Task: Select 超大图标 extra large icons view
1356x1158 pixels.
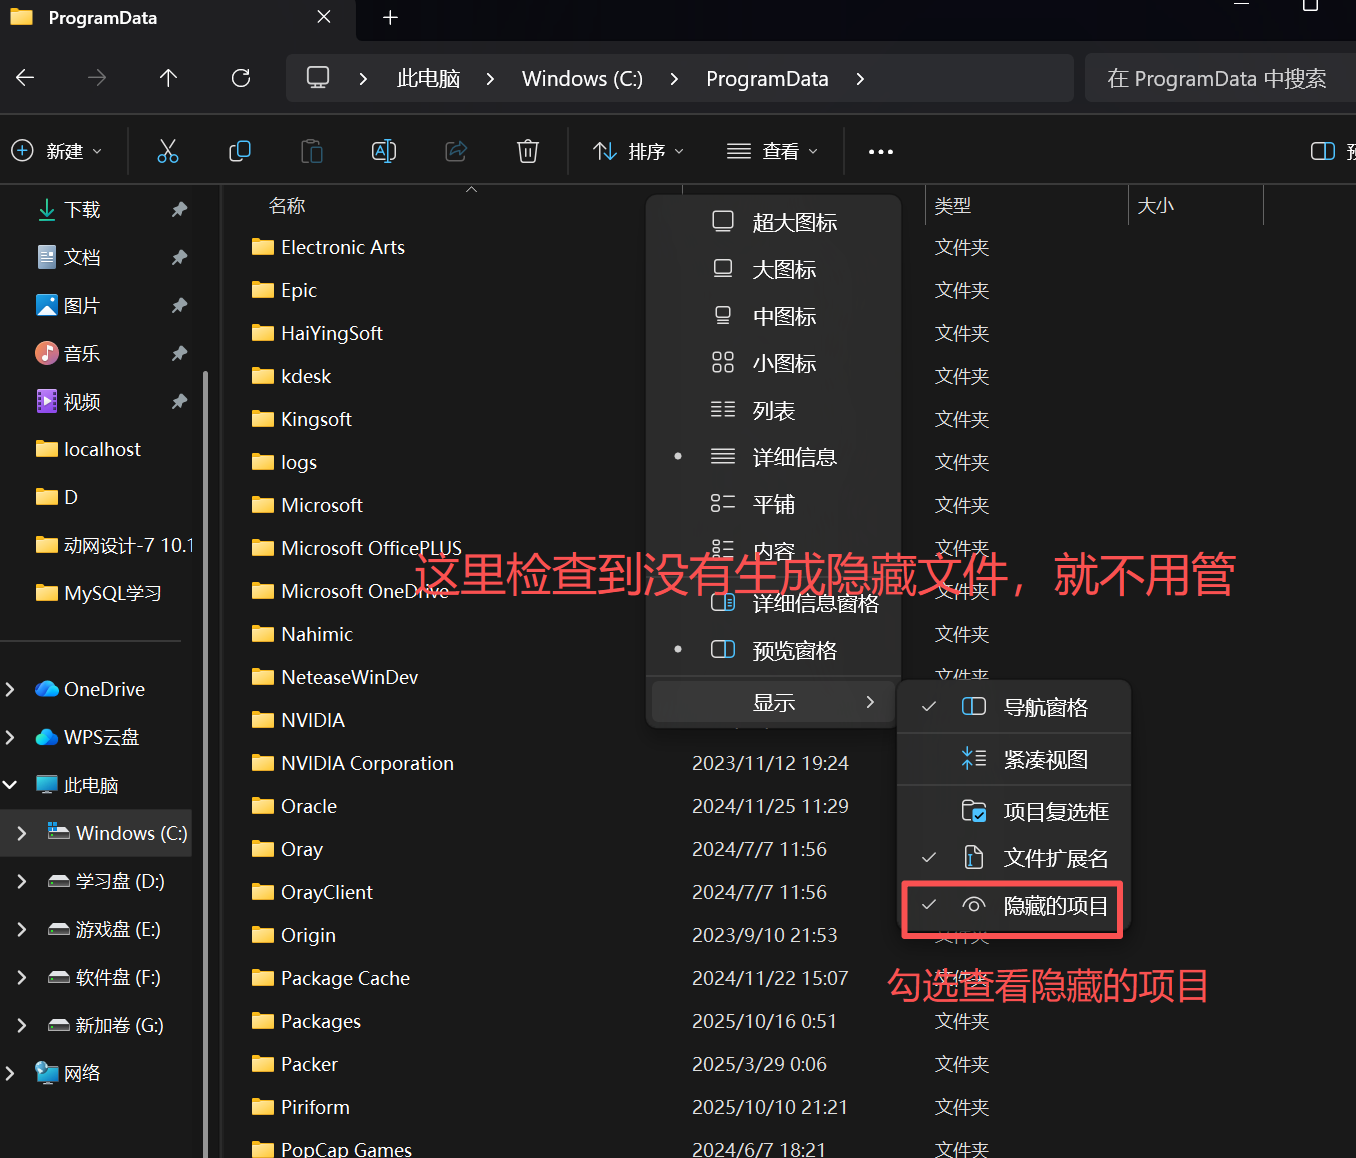Action: point(774,222)
